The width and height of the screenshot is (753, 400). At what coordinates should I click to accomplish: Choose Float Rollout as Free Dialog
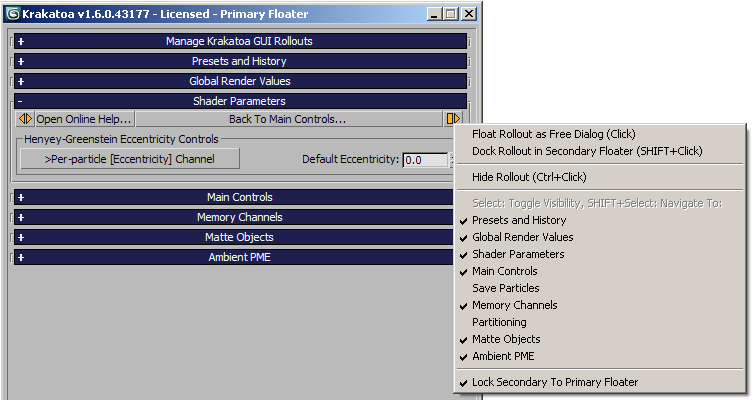coord(600,134)
